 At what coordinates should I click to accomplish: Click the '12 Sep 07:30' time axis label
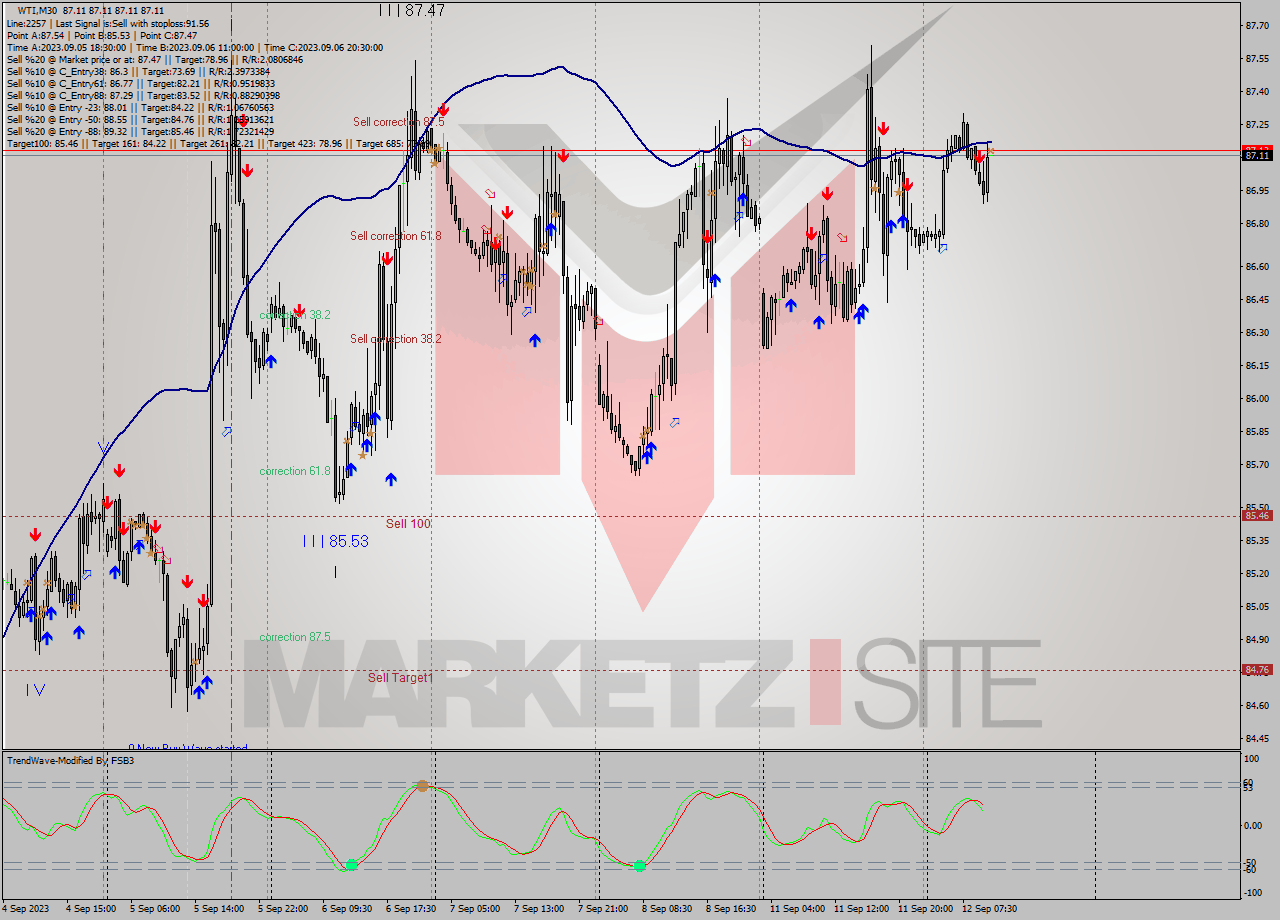tap(990, 909)
